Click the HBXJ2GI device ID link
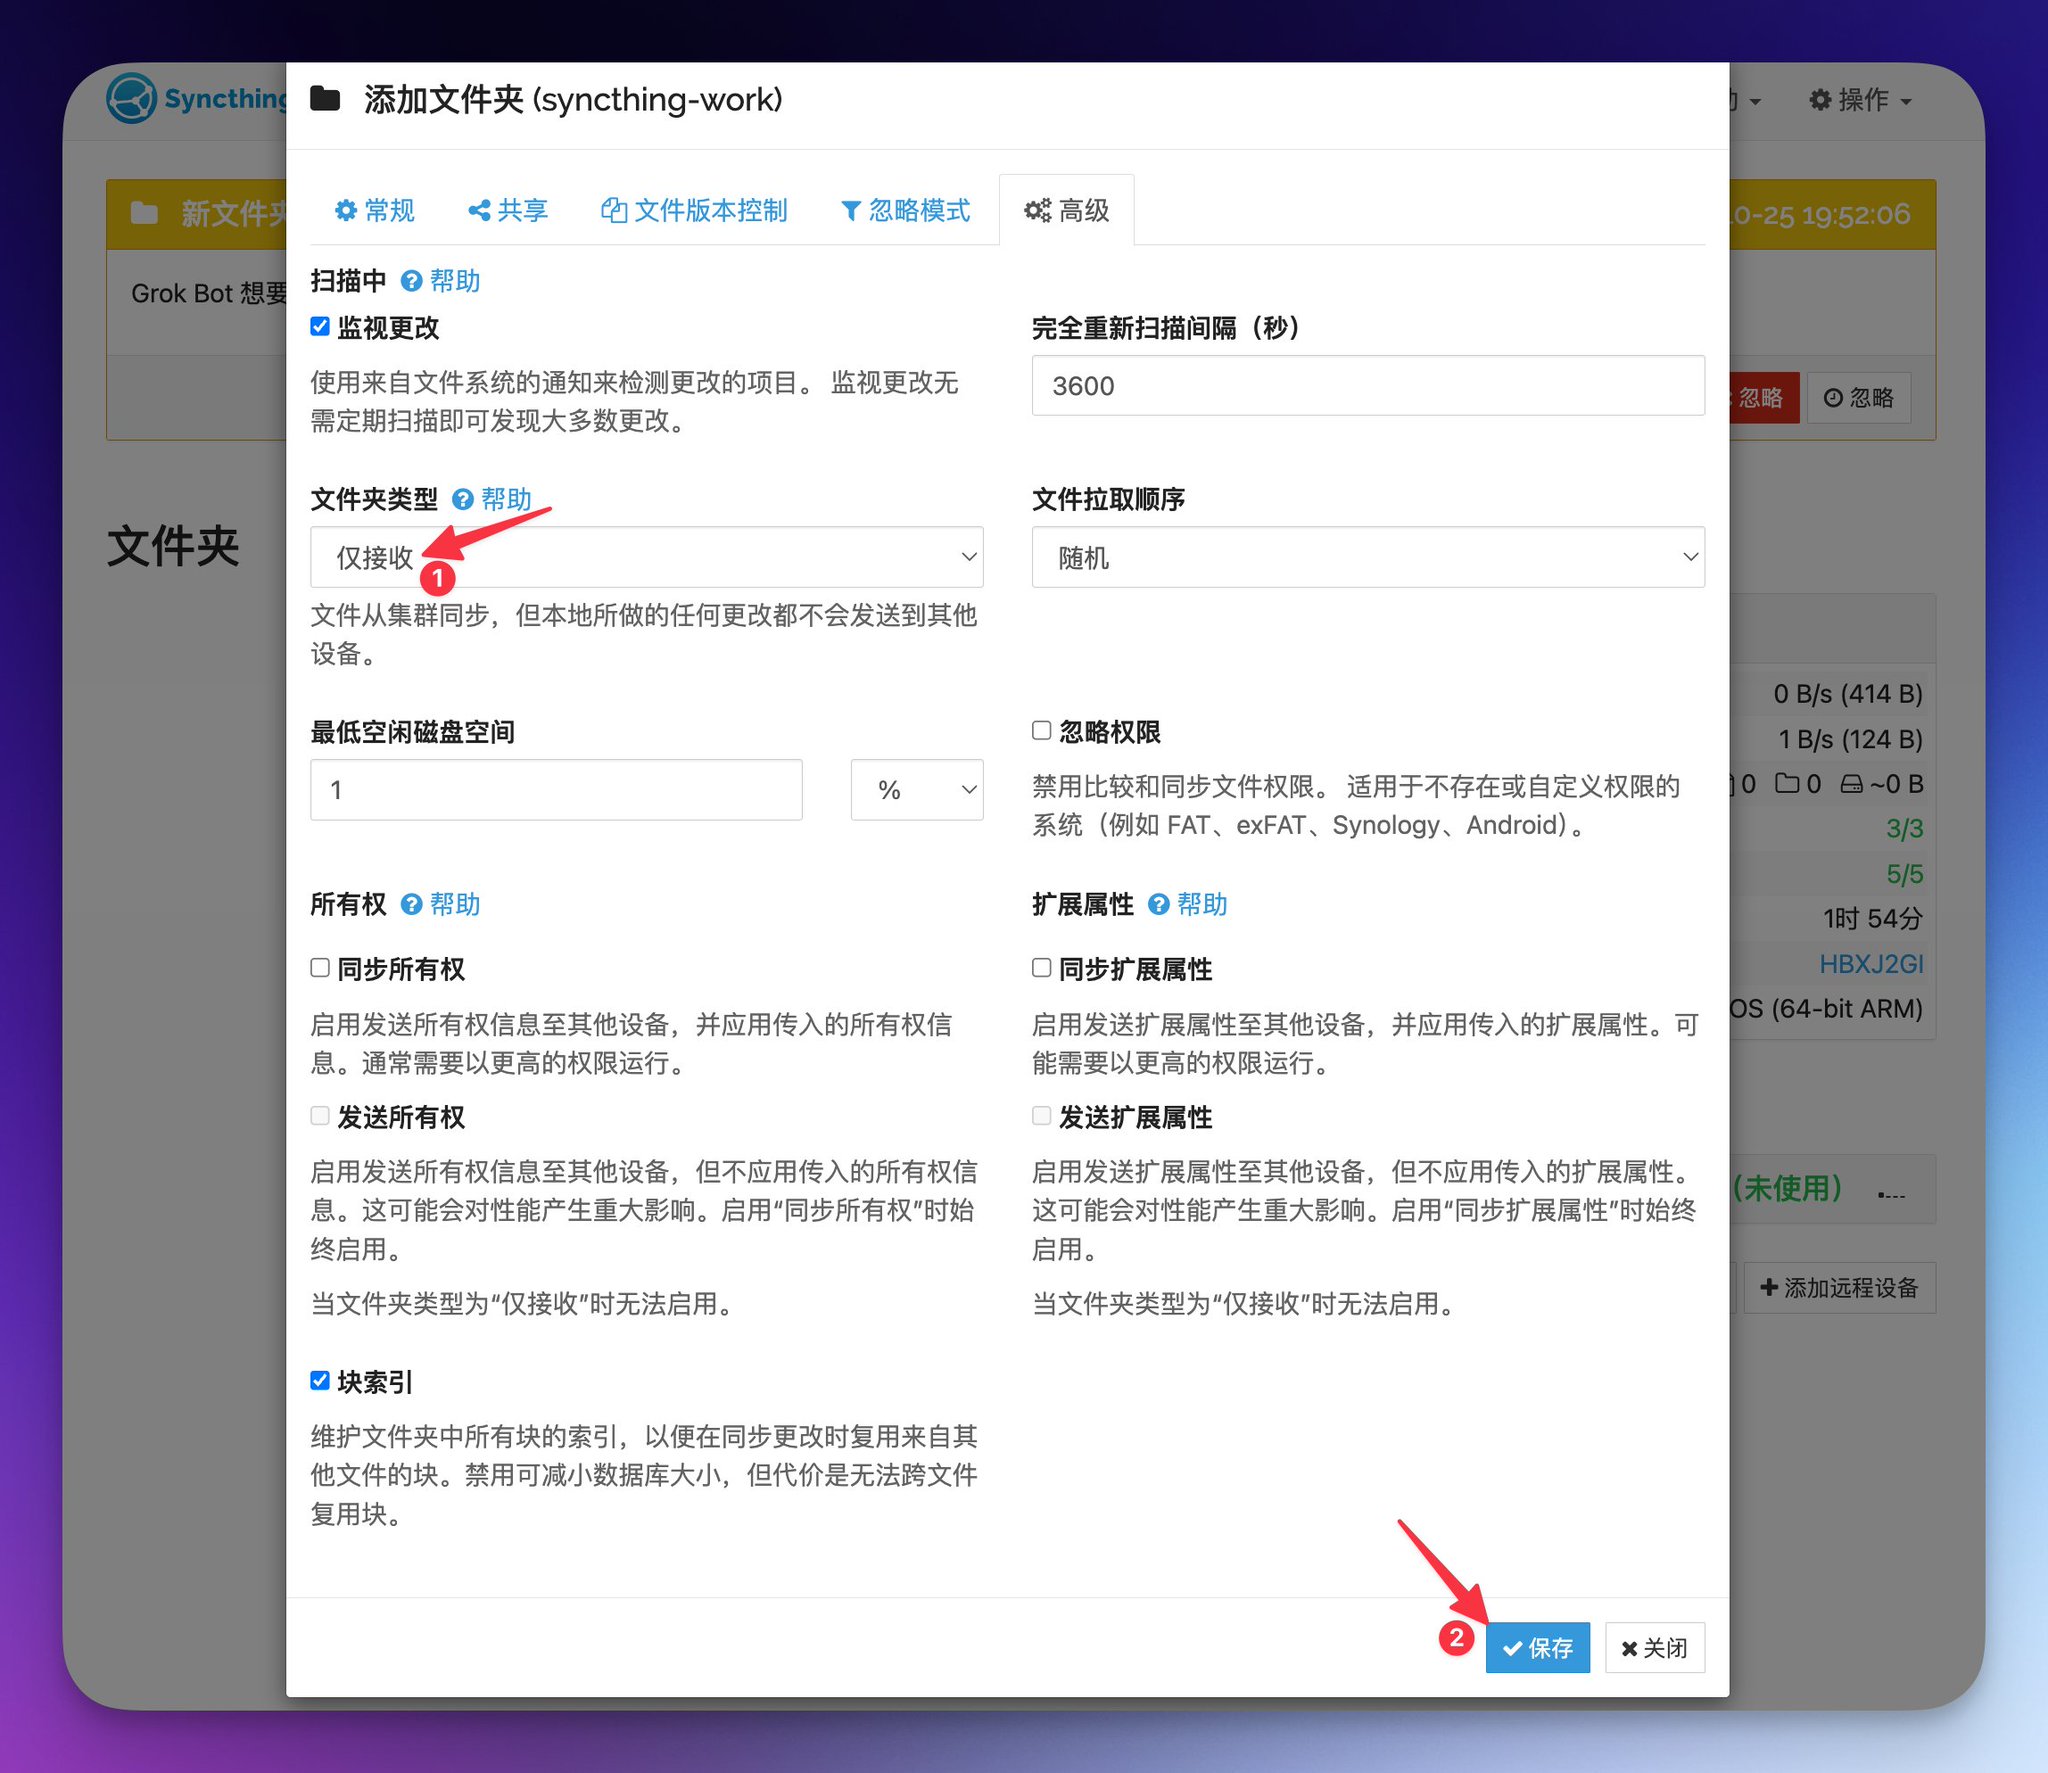 pyautogui.click(x=1870, y=963)
